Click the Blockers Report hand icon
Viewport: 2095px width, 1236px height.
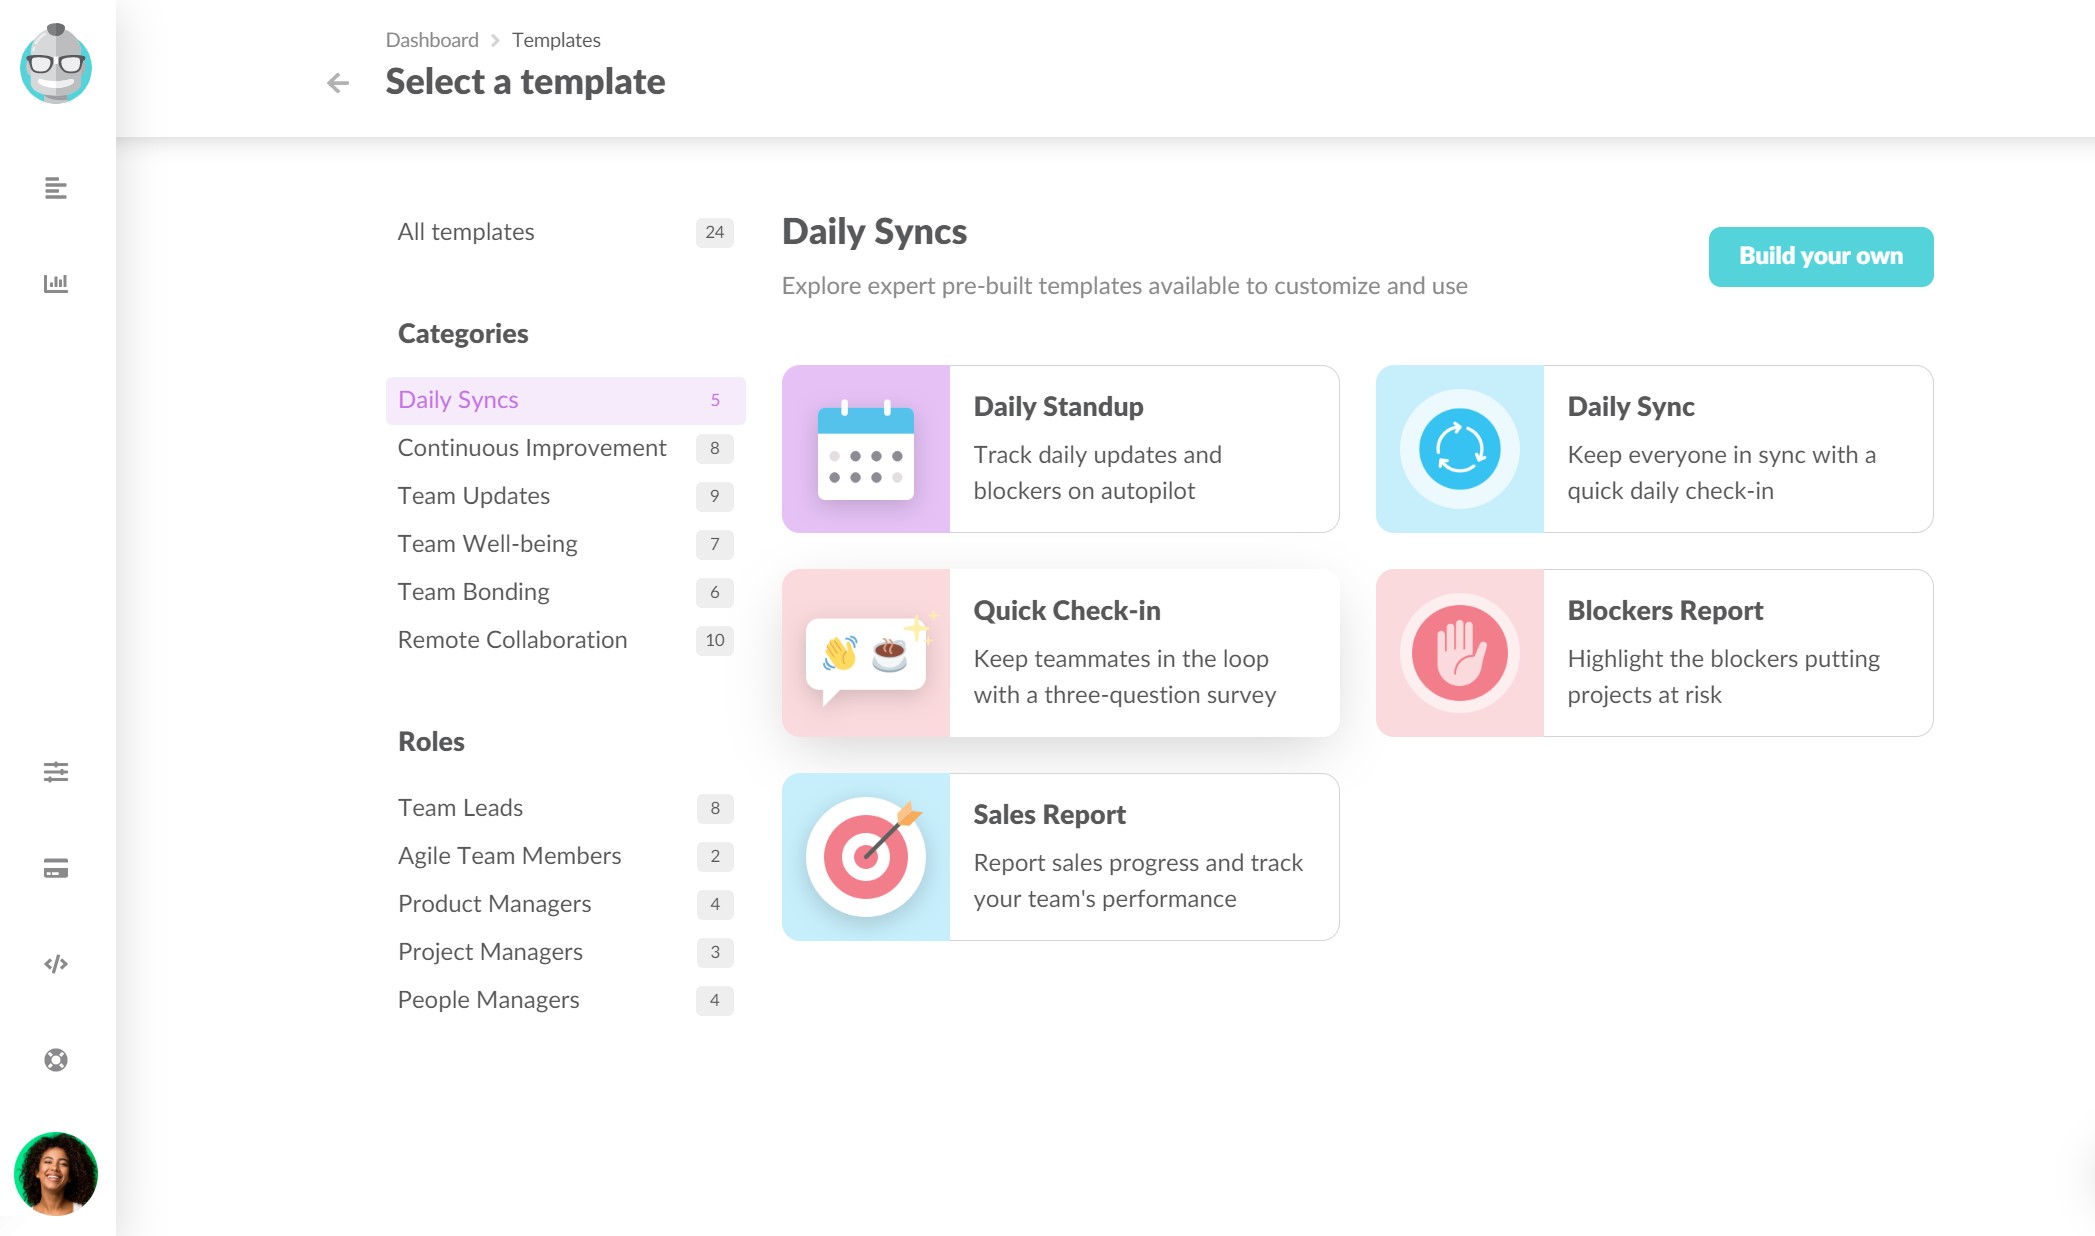(1459, 652)
